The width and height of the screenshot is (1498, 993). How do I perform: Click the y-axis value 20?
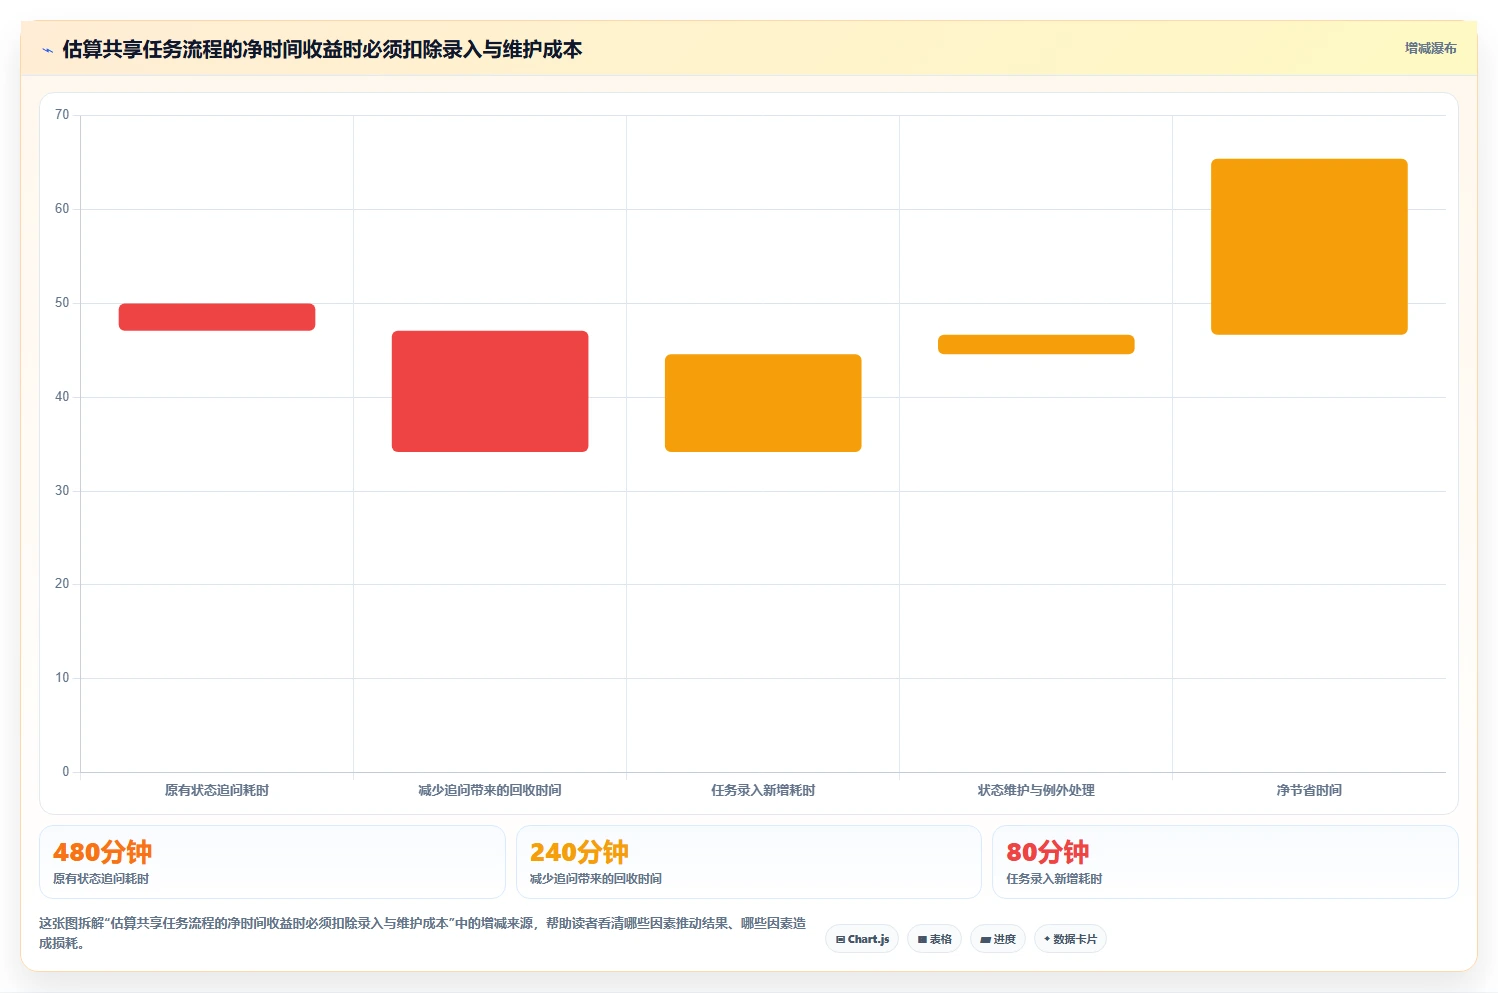coord(62,584)
